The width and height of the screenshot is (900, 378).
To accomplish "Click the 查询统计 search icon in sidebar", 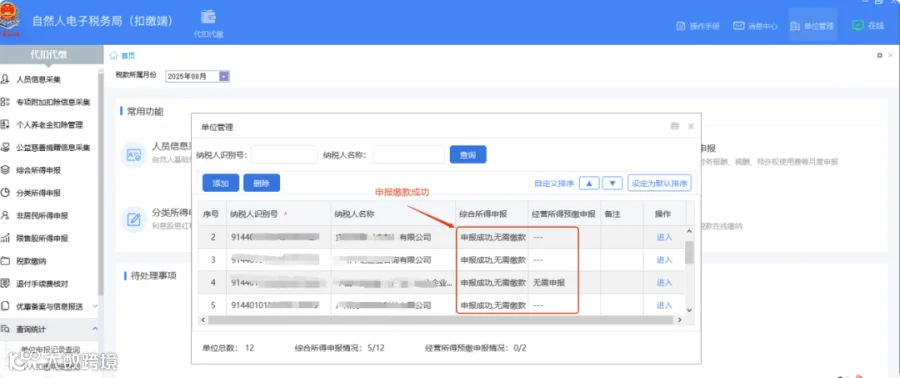I will point(5,329).
